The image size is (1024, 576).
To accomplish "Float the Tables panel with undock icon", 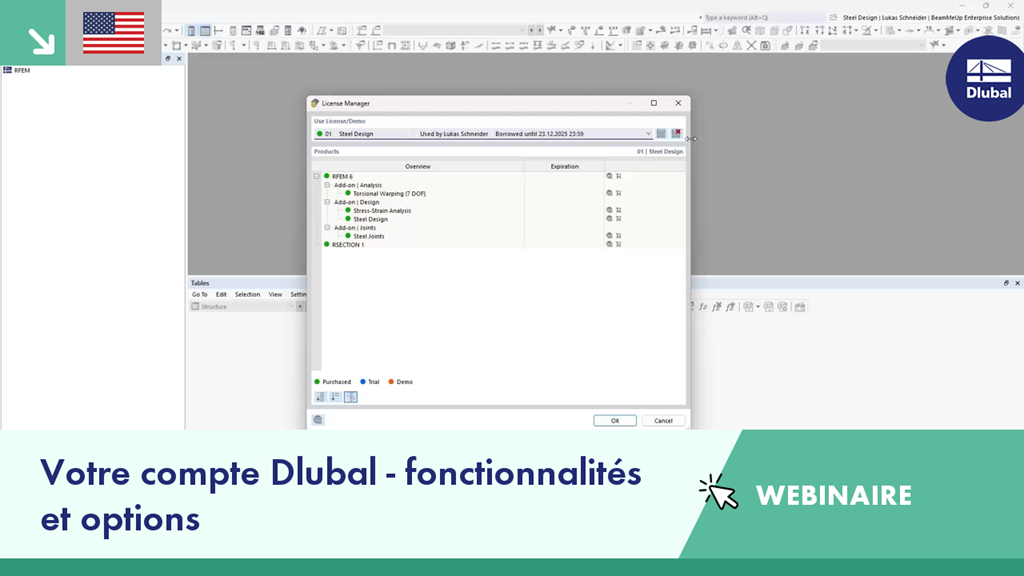I will tap(1006, 283).
